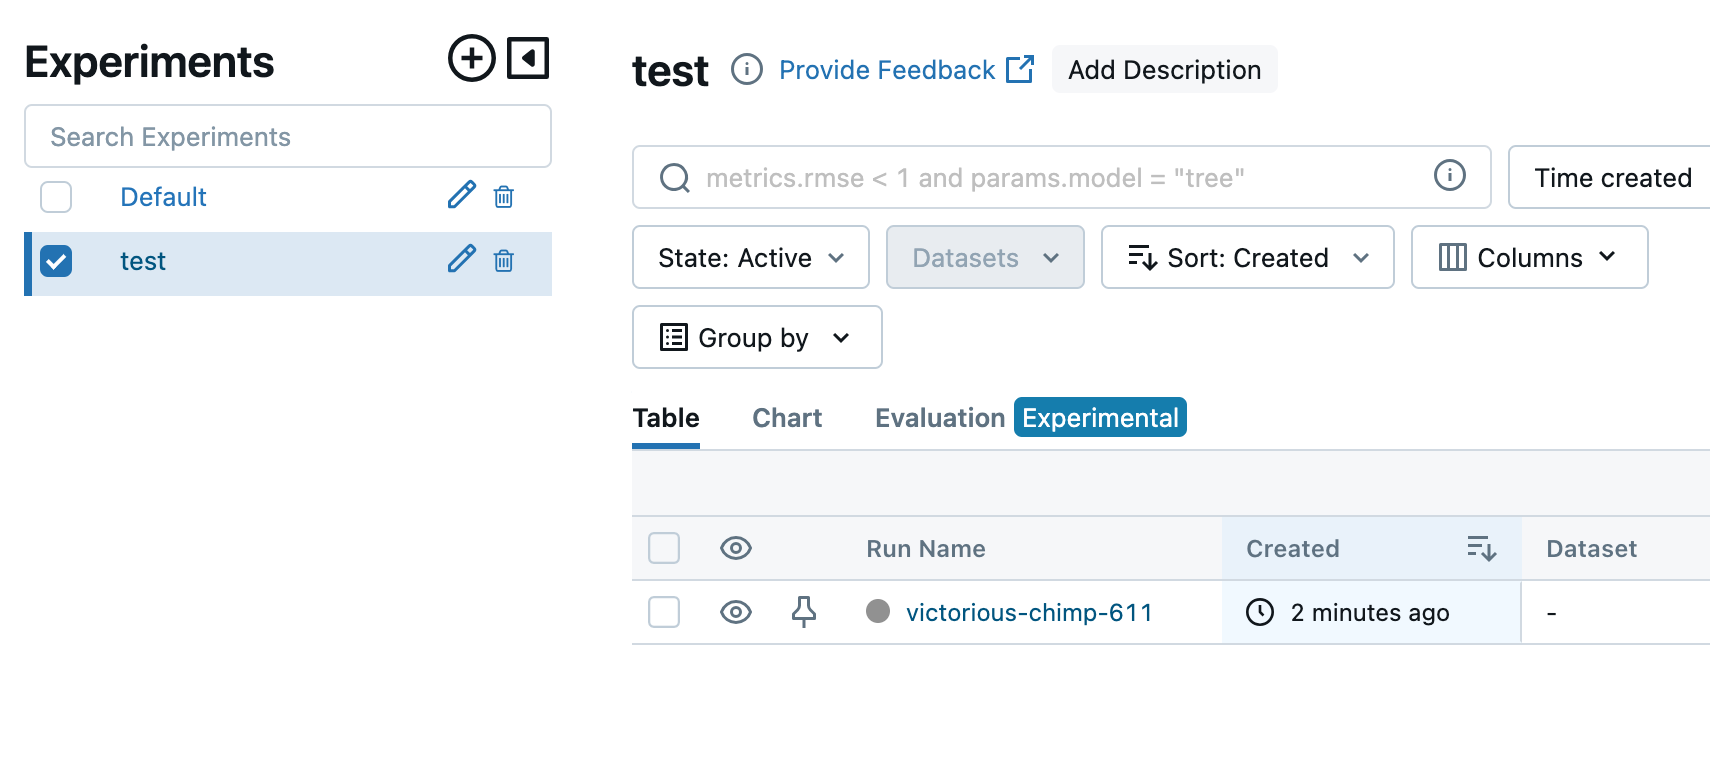Expand the Sort: Created dropdown
The height and width of the screenshot is (762, 1710).
point(1247,257)
